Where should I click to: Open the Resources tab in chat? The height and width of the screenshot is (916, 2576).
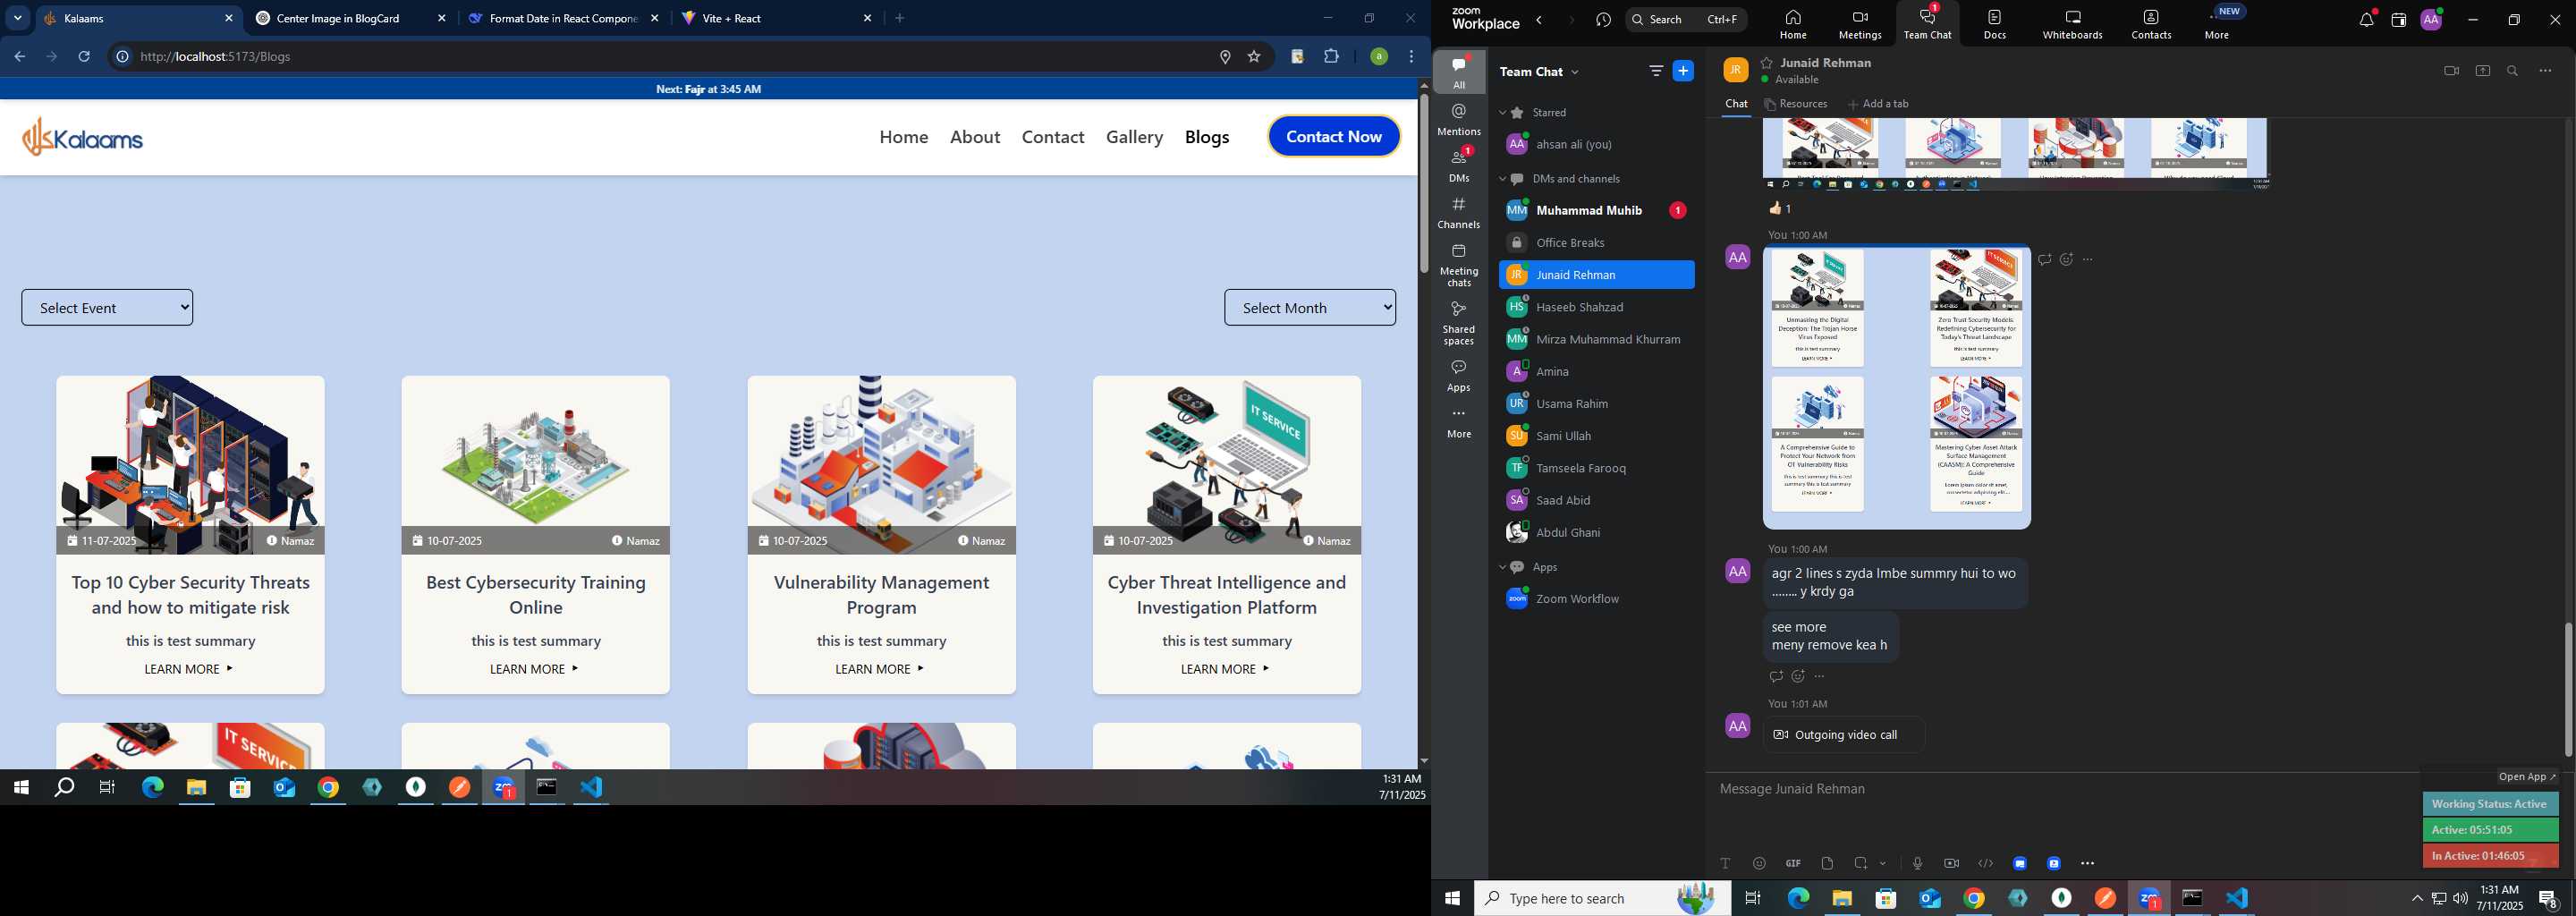(x=1796, y=104)
